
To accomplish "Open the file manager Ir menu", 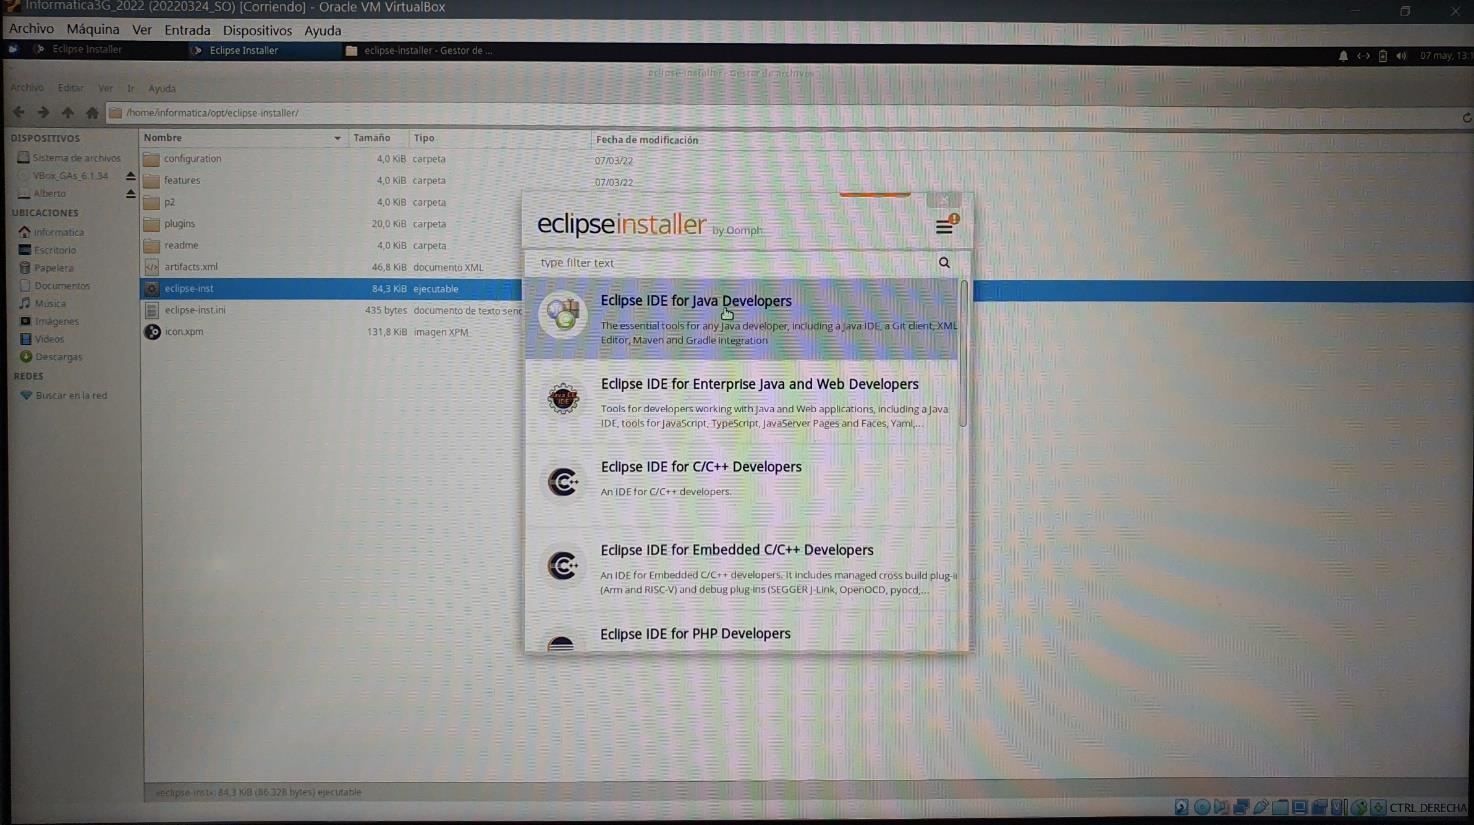I will [130, 88].
